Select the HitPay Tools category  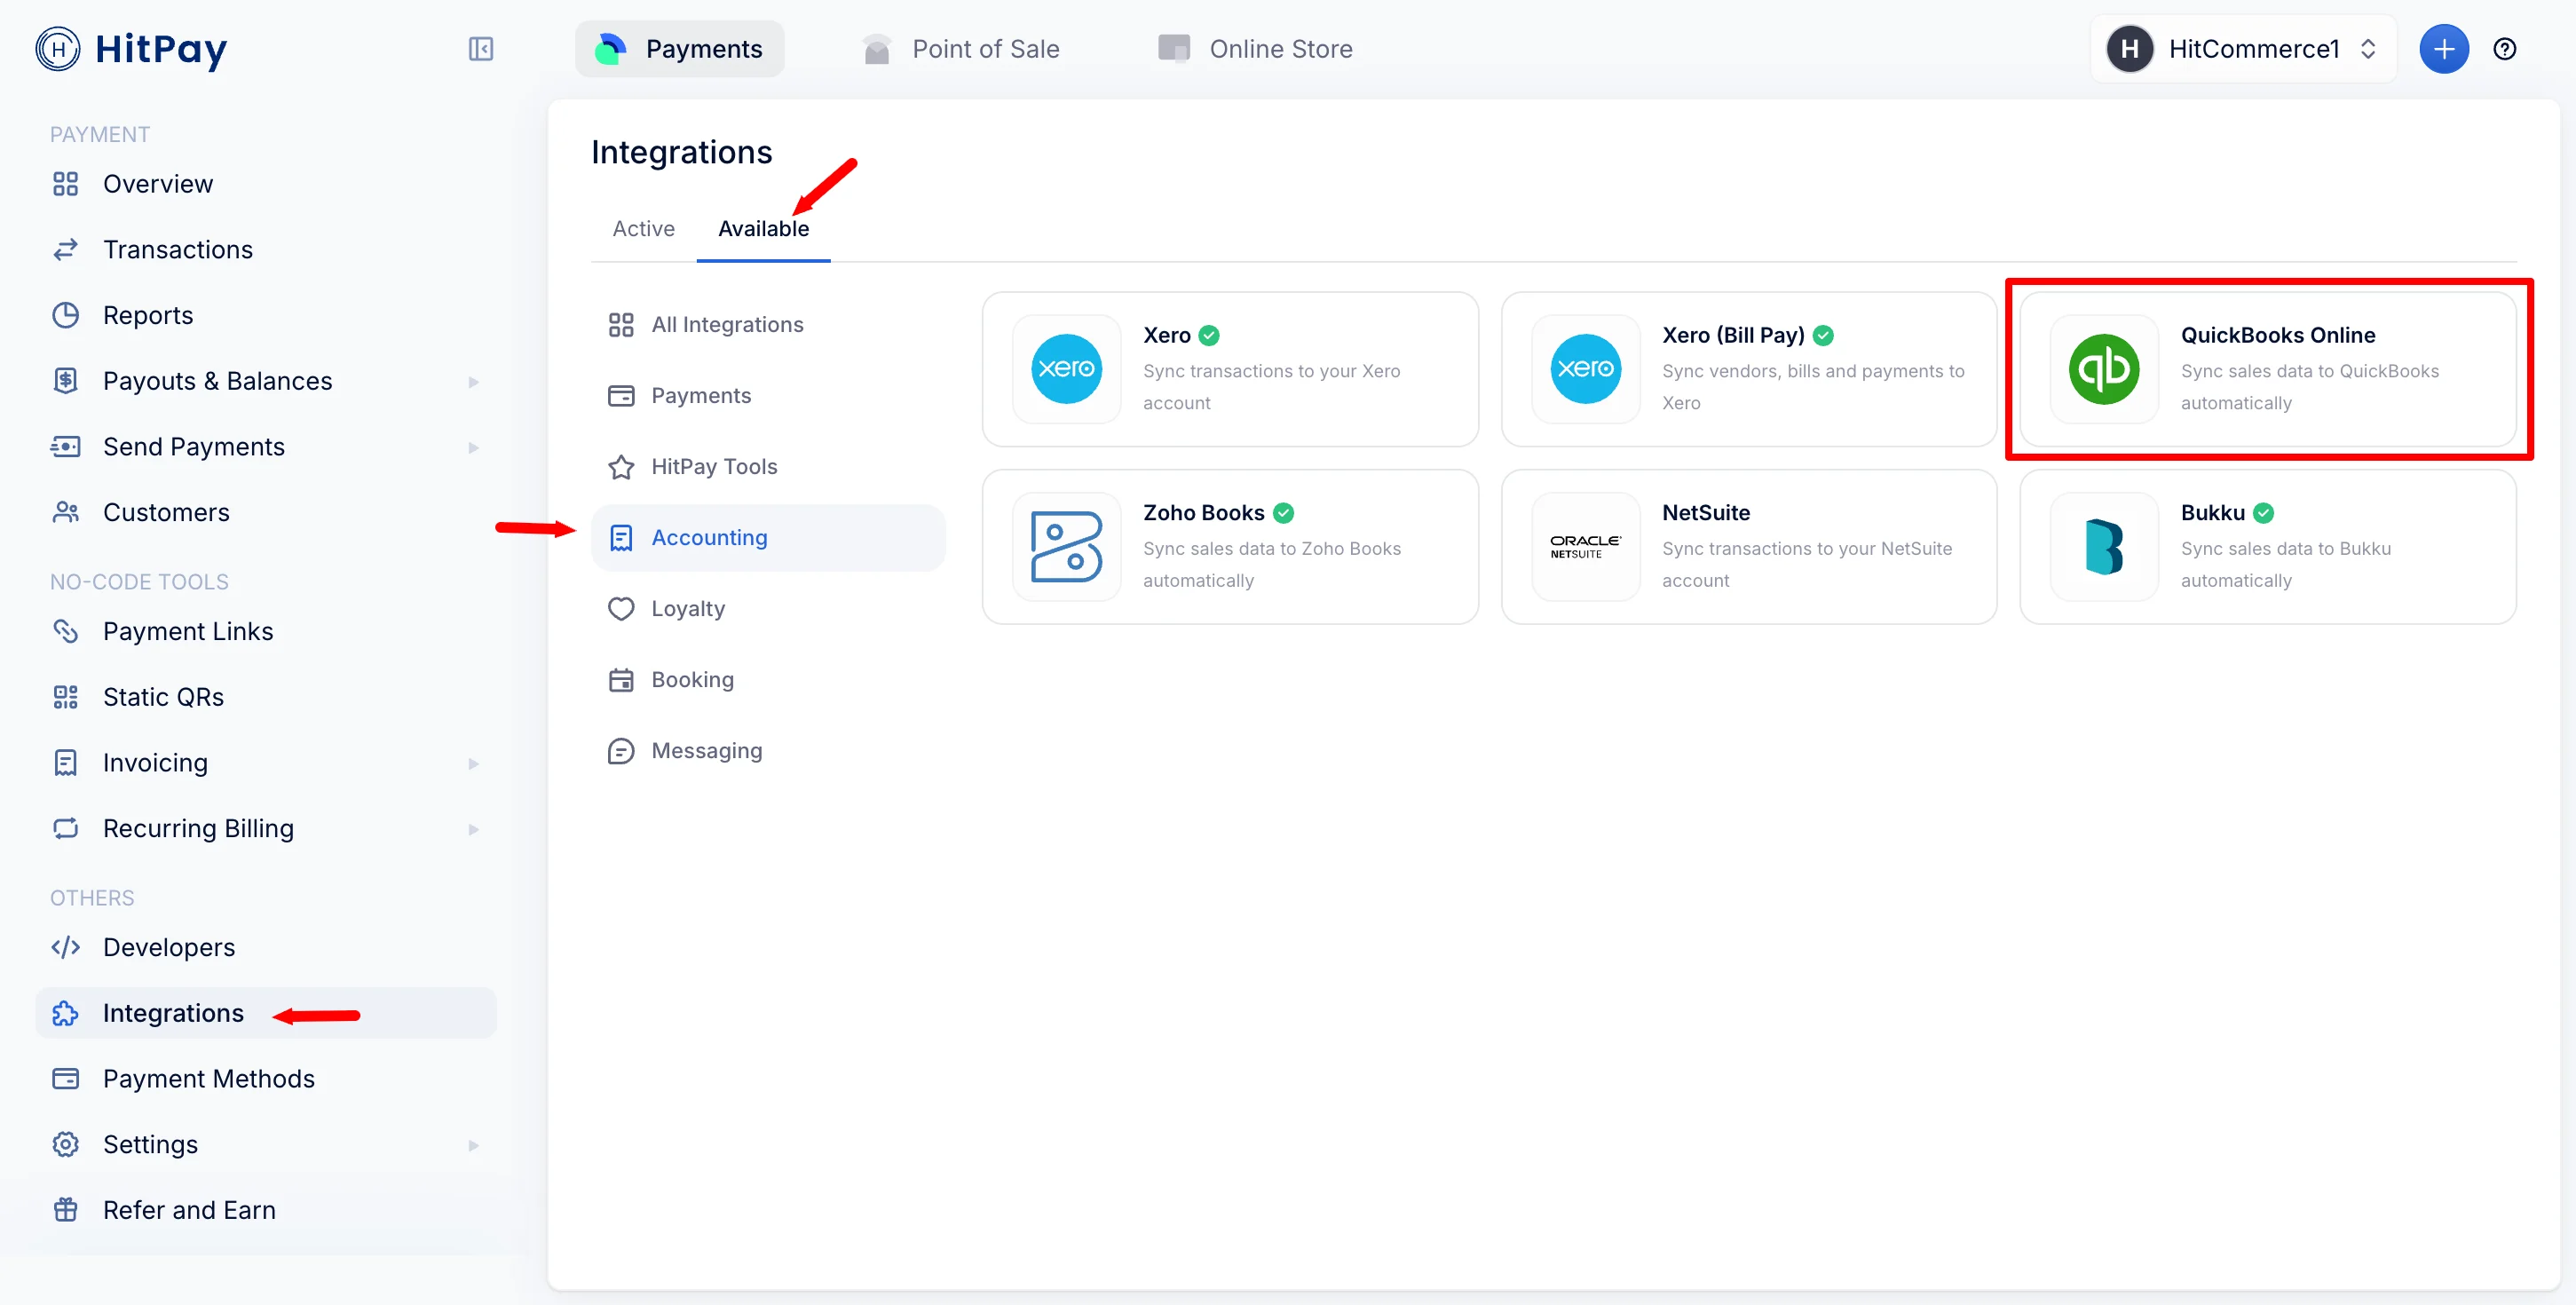click(767, 467)
